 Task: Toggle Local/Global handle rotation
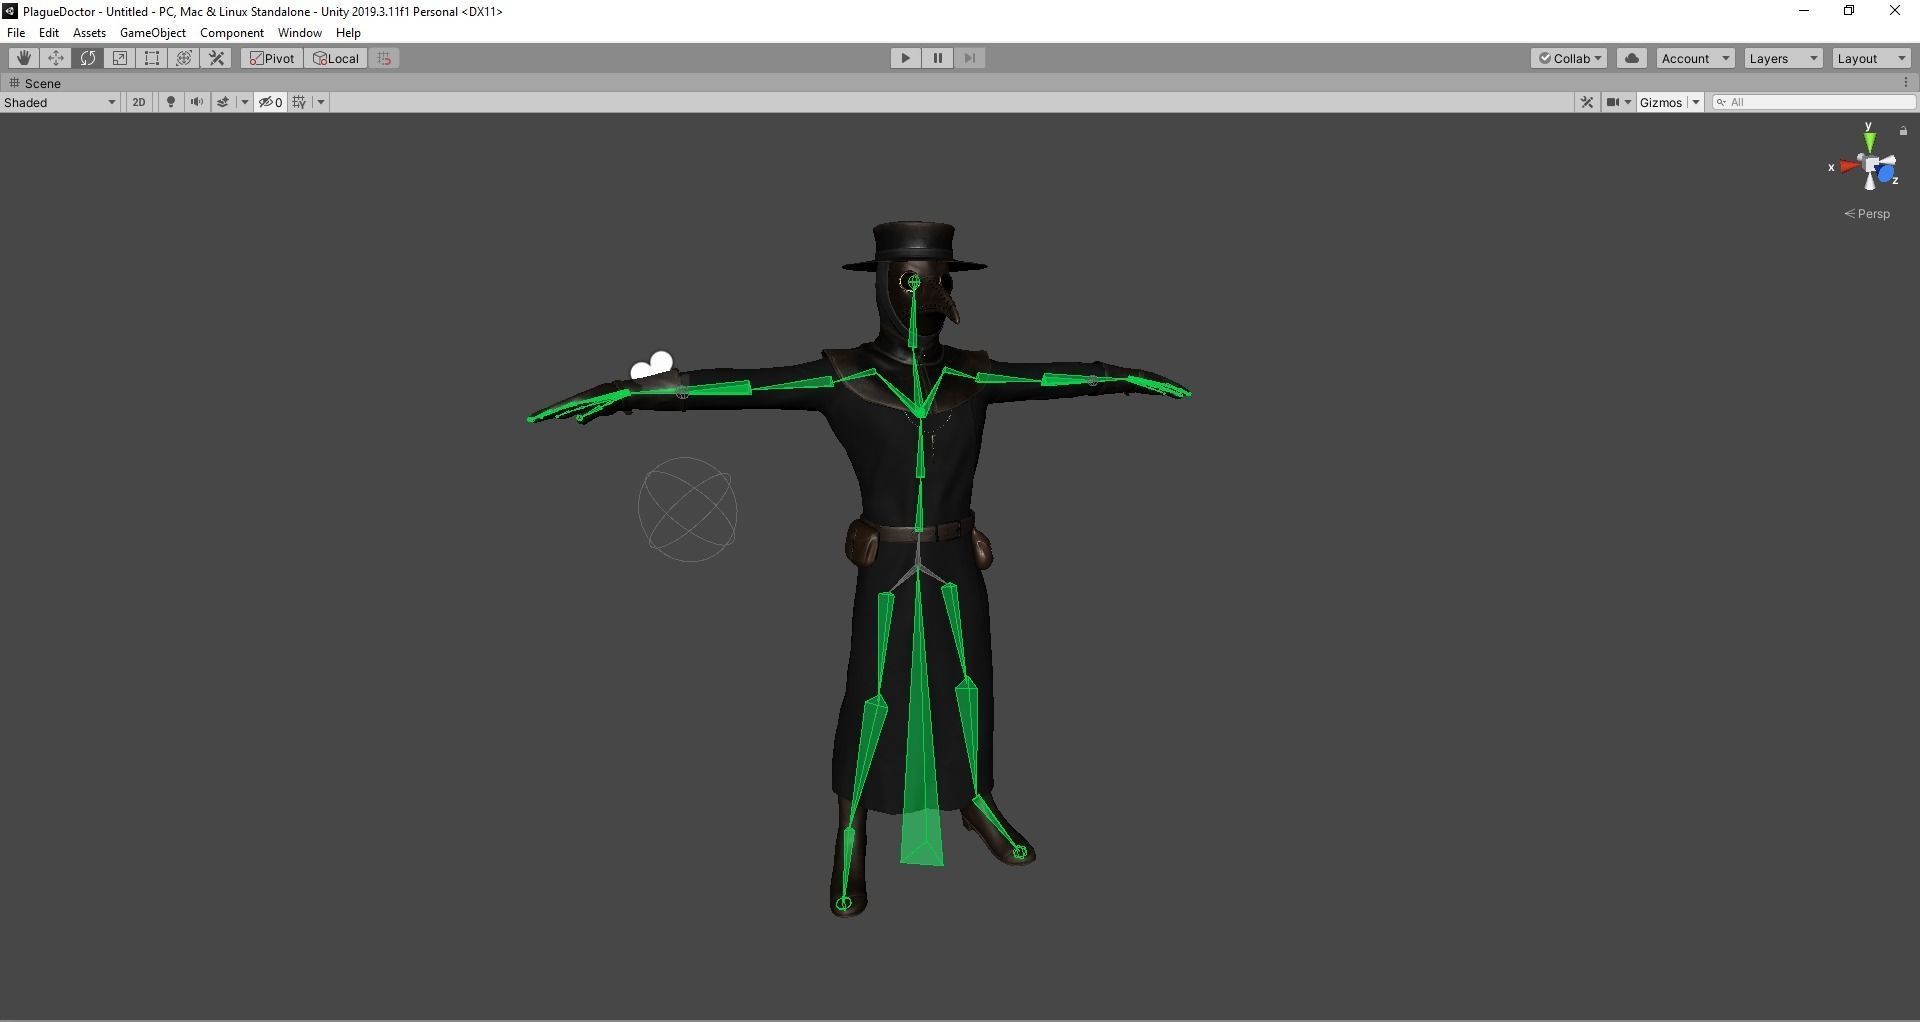336,58
